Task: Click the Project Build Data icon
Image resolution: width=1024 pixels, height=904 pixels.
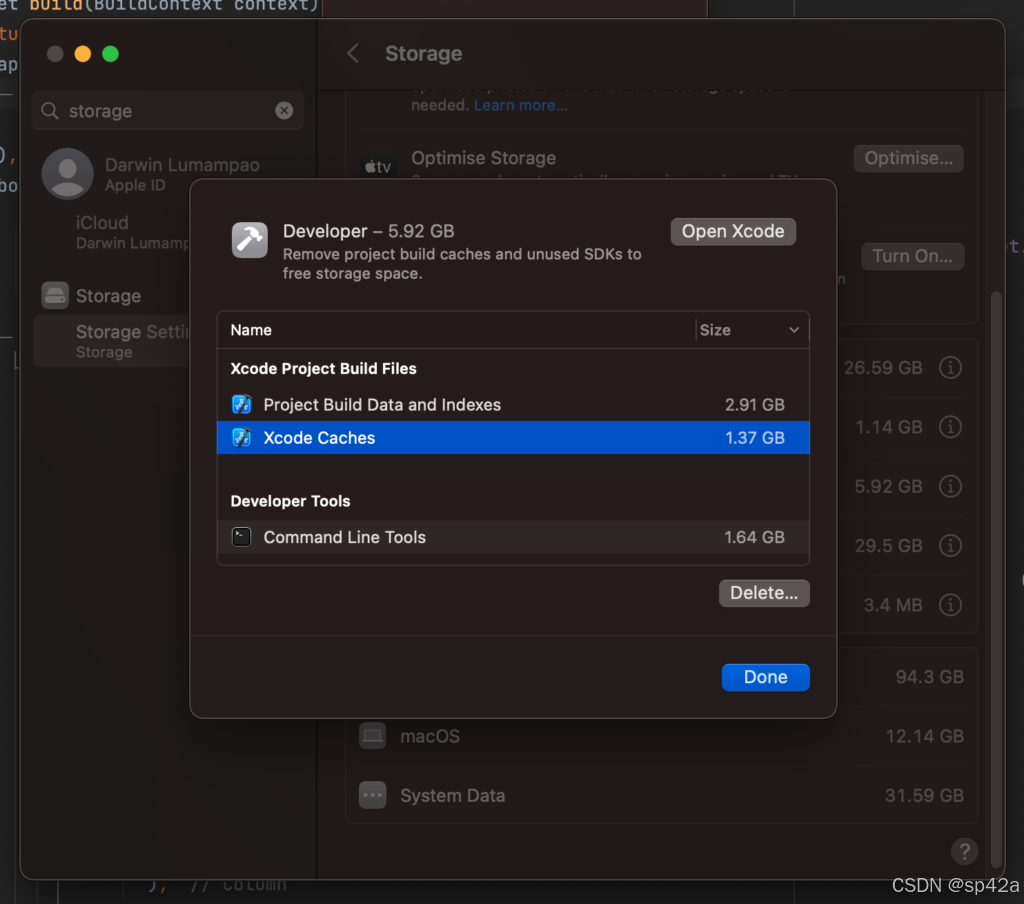Action: tap(242, 404)
